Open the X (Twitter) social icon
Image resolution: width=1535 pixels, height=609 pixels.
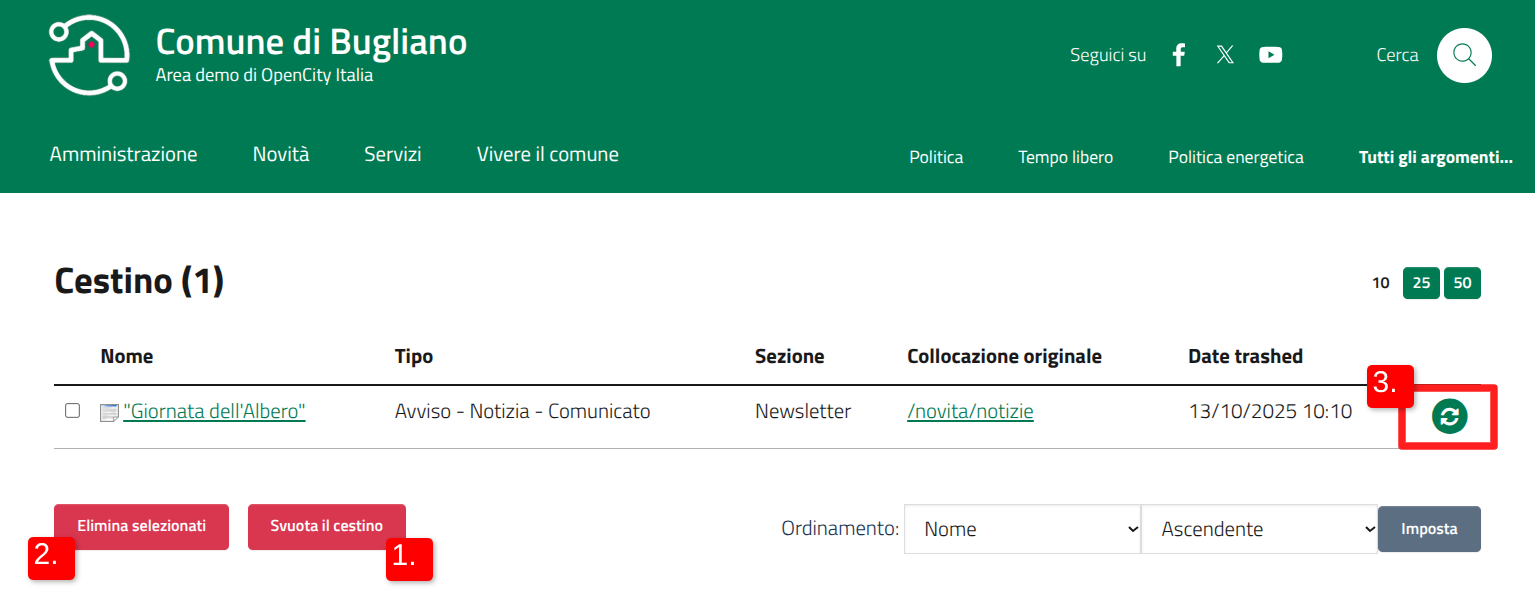(x=1225, y=55)
